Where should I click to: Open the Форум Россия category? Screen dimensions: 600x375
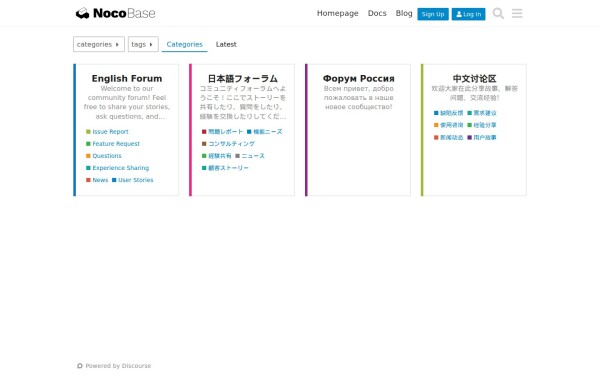click(x=359, y=78)
